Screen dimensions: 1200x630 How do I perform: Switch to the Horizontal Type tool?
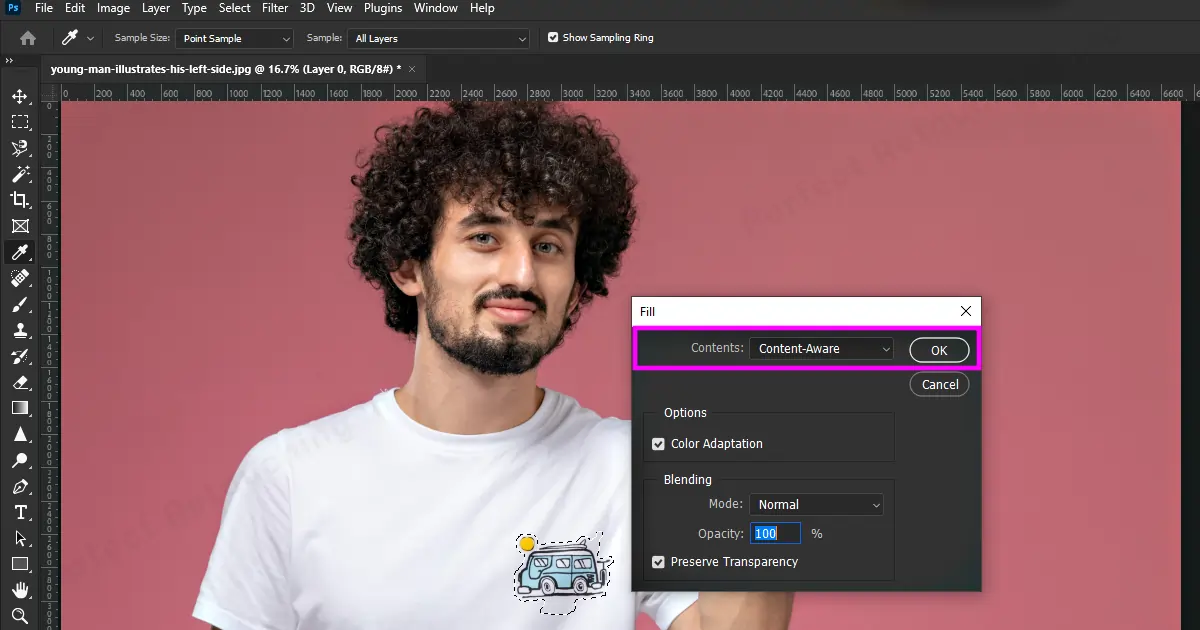[19, 513]
